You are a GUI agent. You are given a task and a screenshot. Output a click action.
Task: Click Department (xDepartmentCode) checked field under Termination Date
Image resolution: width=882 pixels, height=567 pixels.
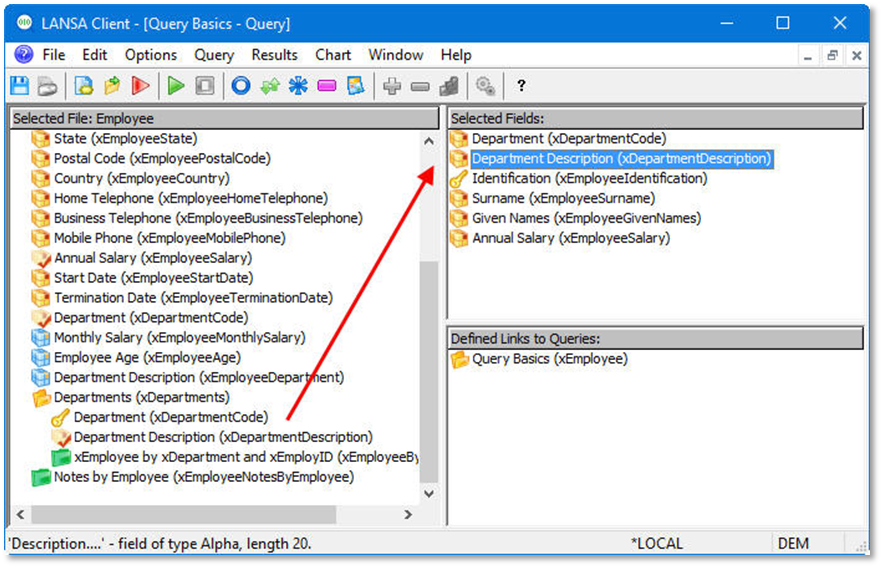151,318
